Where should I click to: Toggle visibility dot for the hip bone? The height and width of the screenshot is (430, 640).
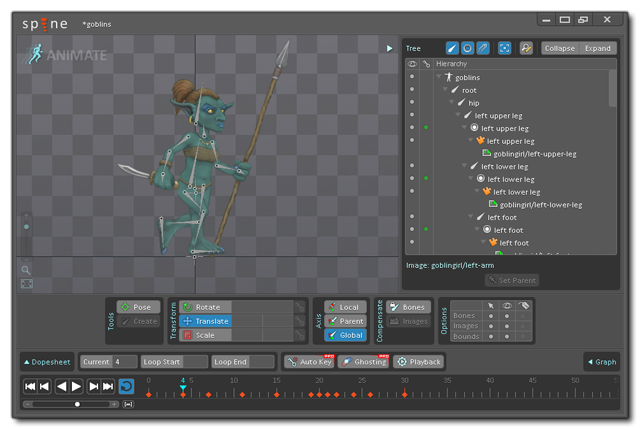(x=411, y=103)
